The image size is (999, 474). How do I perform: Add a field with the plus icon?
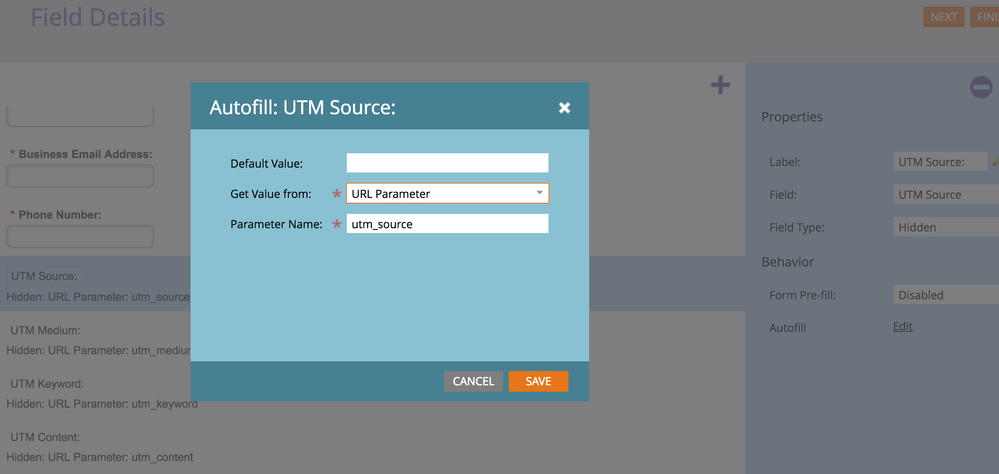[720, 86]
